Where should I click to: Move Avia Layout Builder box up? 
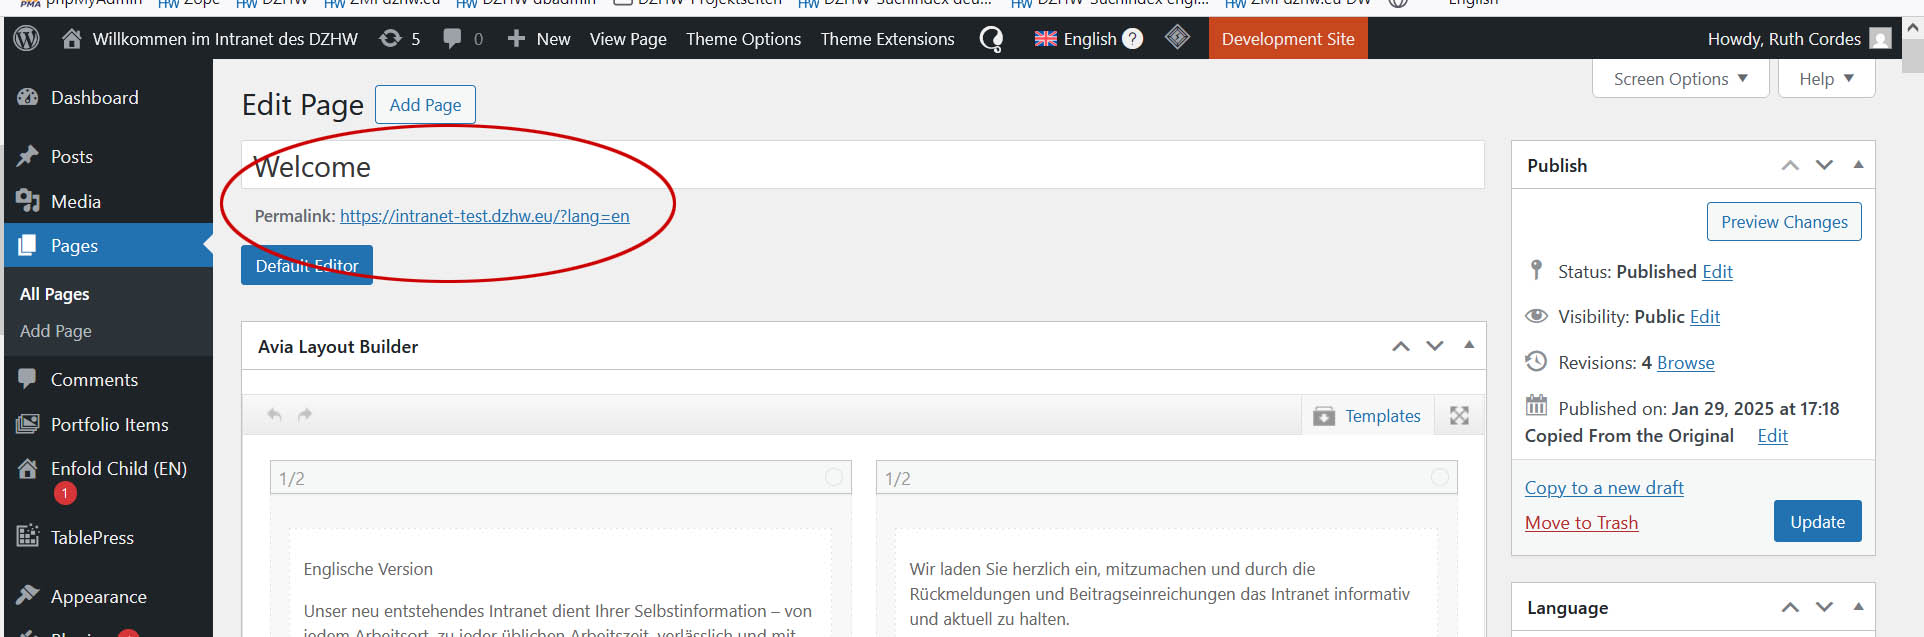pyautogui.click(x=1401, y=346)
